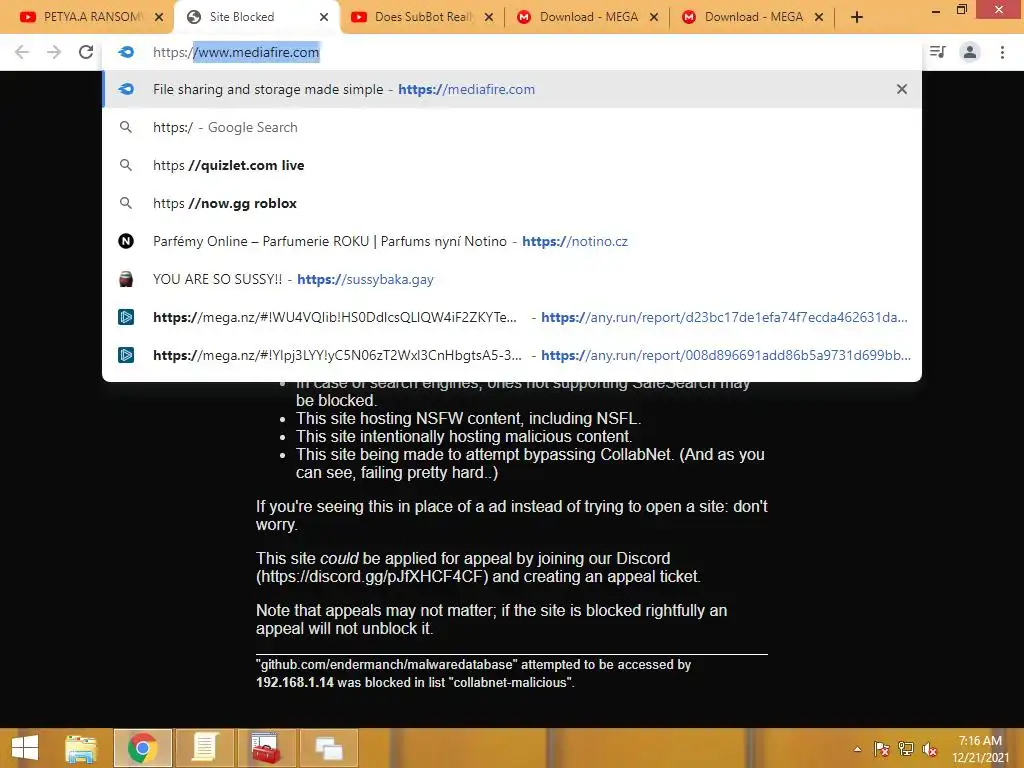This screenshot has height=768, width=1024.
Task: Remove the mediafire.com suggestion
Action: coord(901,89)
